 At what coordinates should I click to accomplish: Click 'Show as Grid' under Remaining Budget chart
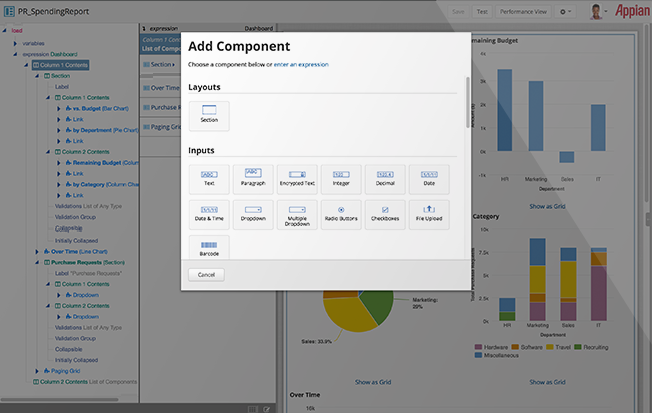(x=547, y=206)
